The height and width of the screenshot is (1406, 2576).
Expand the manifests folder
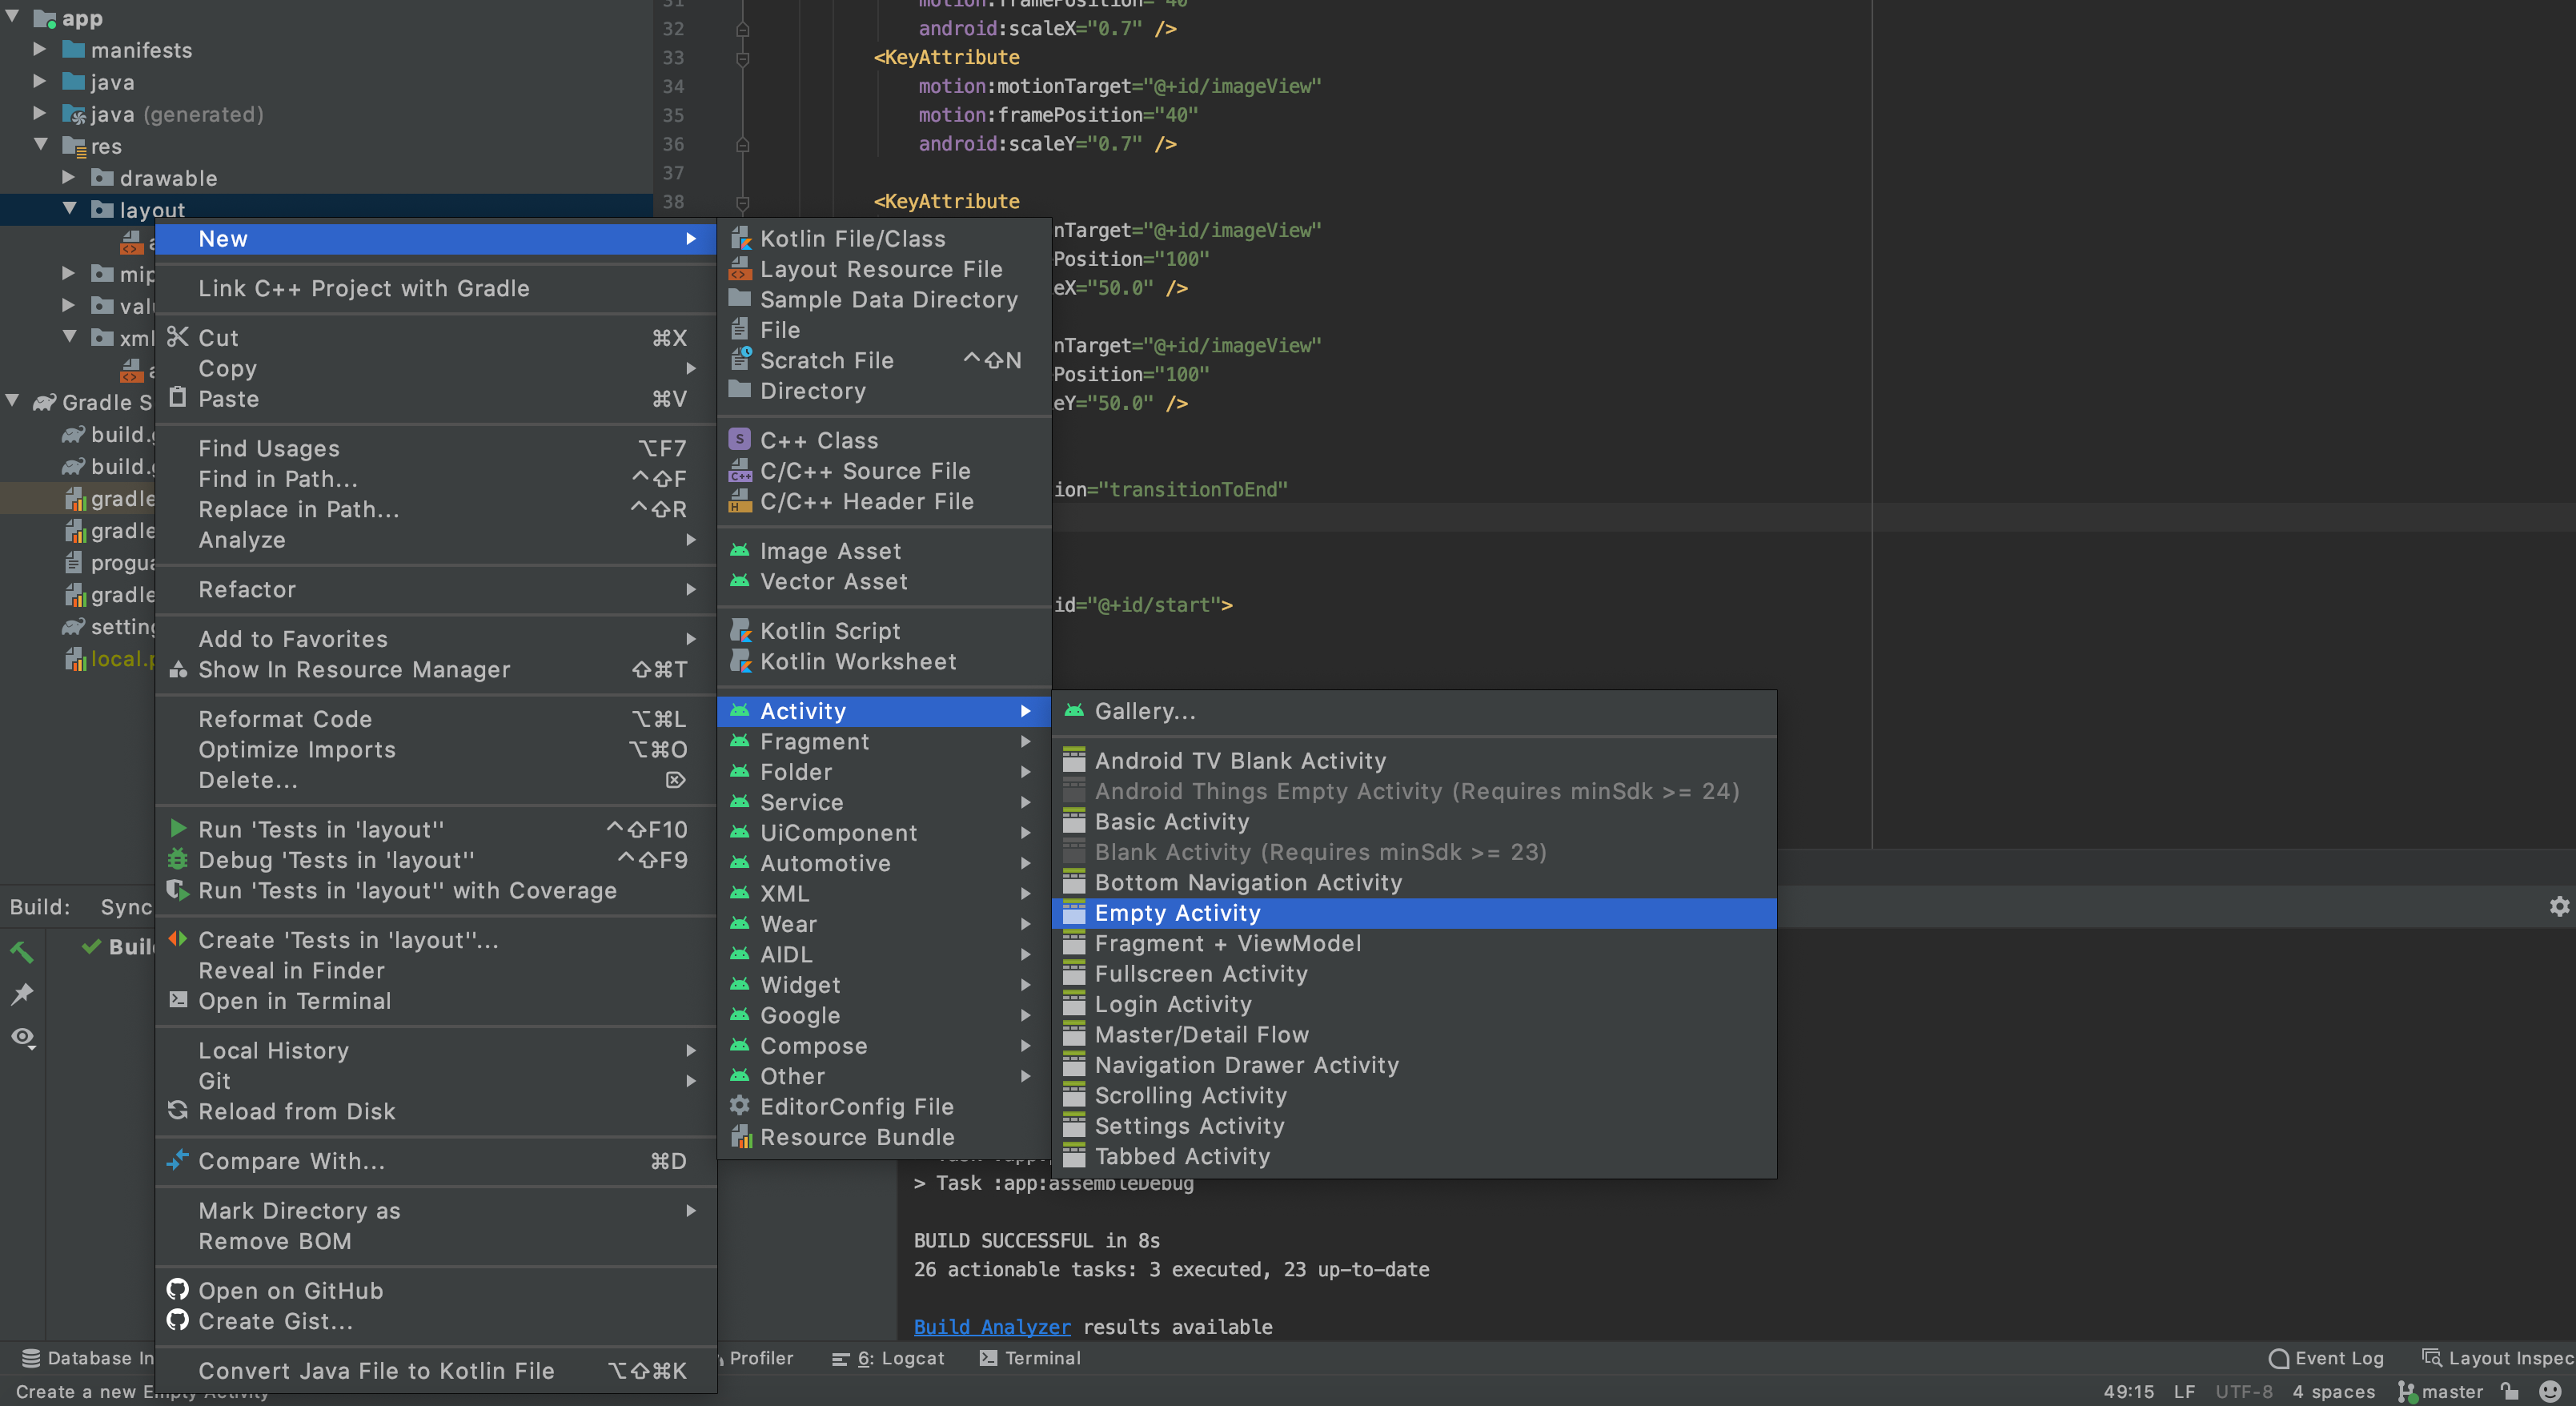point(40,49)
